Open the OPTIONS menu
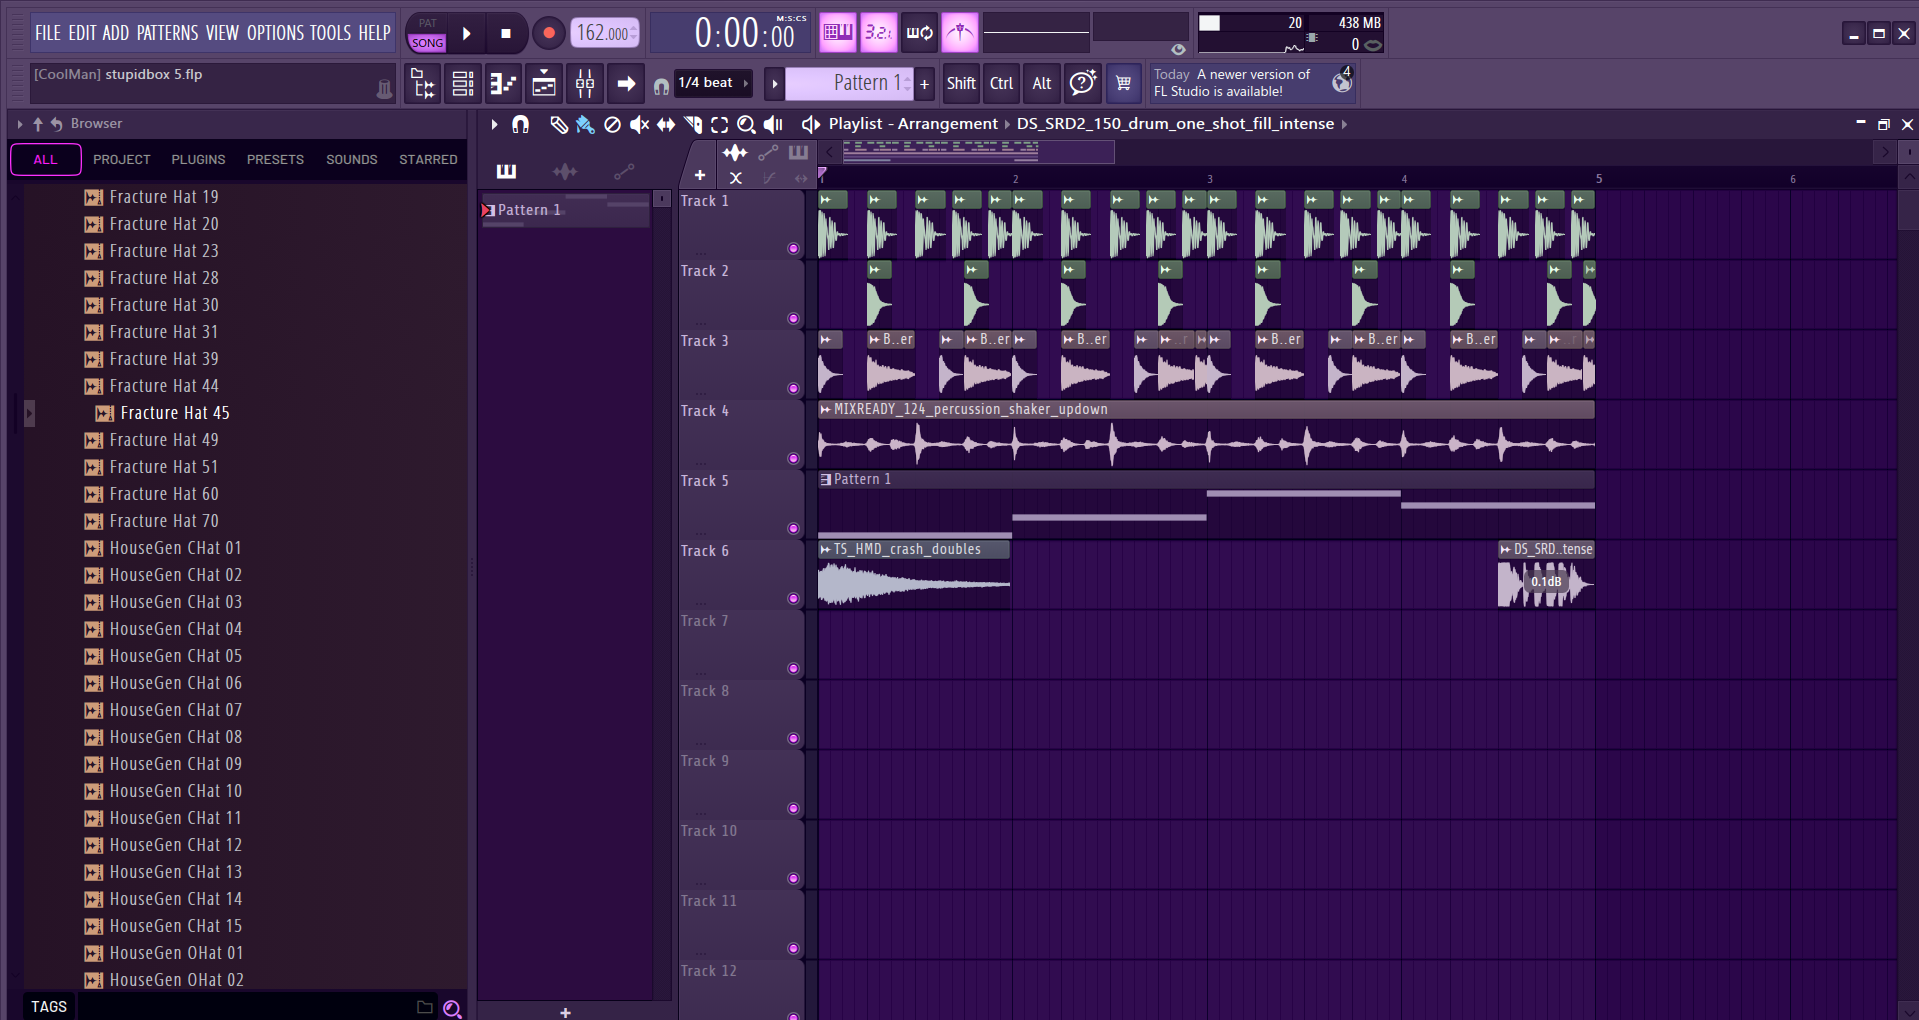1919x1020 pixels. (275, 33)
